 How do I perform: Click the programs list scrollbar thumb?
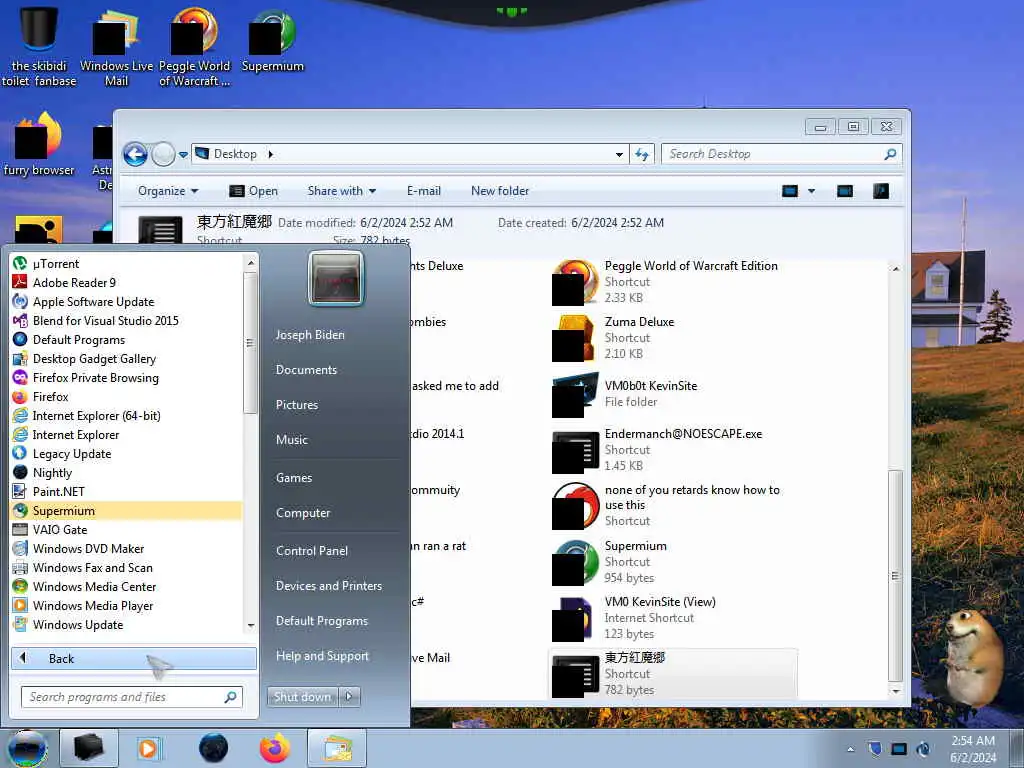pos(249,343)
